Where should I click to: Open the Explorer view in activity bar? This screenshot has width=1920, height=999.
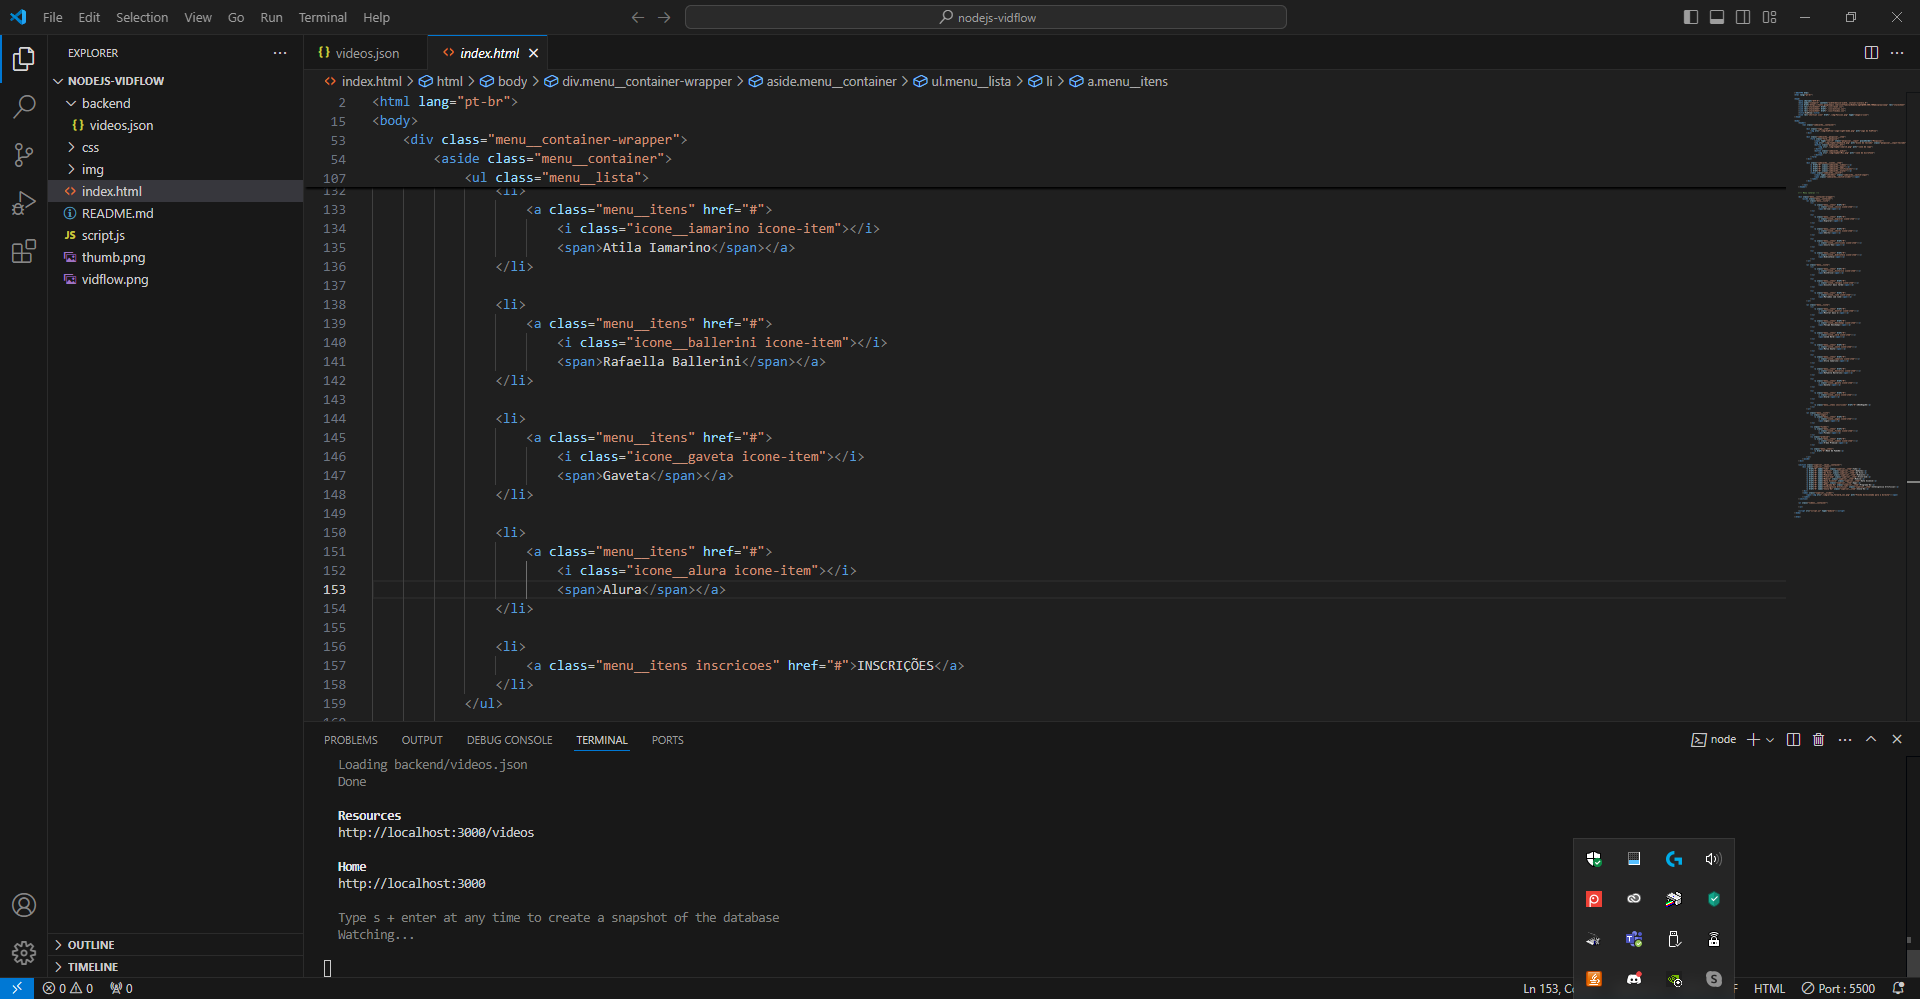pyautogui.click(x=24, y=59)
